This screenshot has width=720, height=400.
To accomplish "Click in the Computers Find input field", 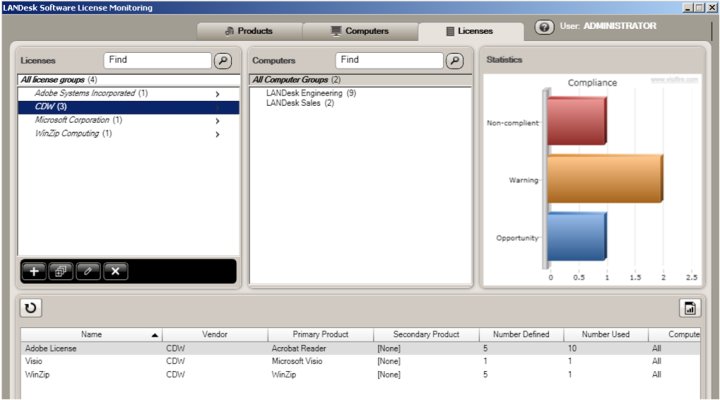I will coord(389,61).
